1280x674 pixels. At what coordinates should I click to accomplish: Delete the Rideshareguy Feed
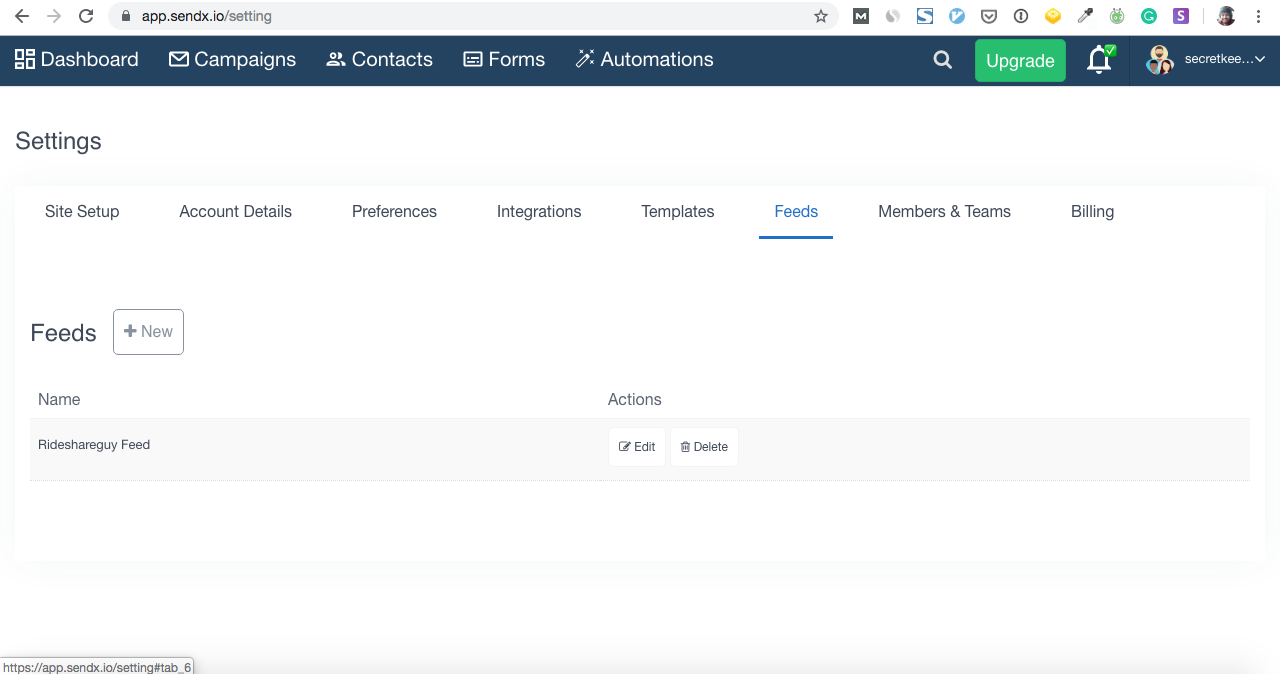(x=704, y=447)
